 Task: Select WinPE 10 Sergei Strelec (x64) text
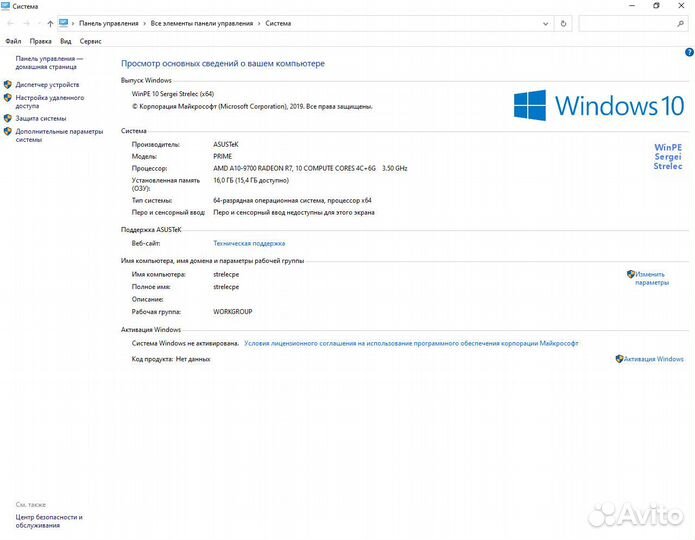tap(173, 94)
